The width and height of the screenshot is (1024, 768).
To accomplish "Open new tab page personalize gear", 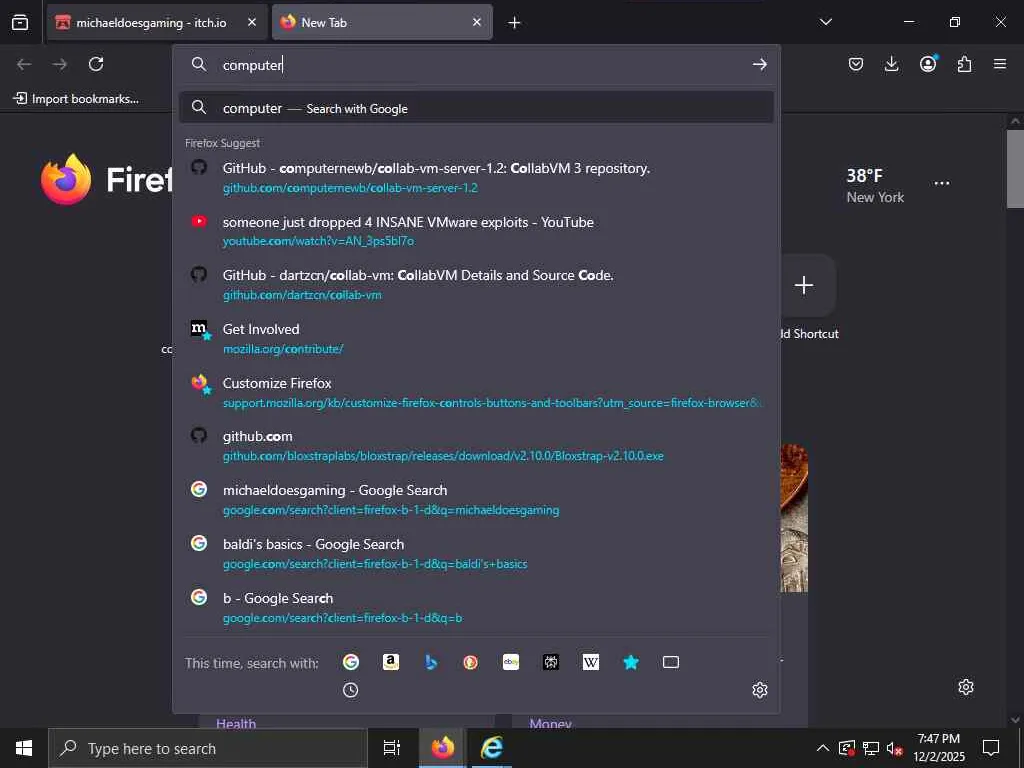I will [x=966, y=687].
